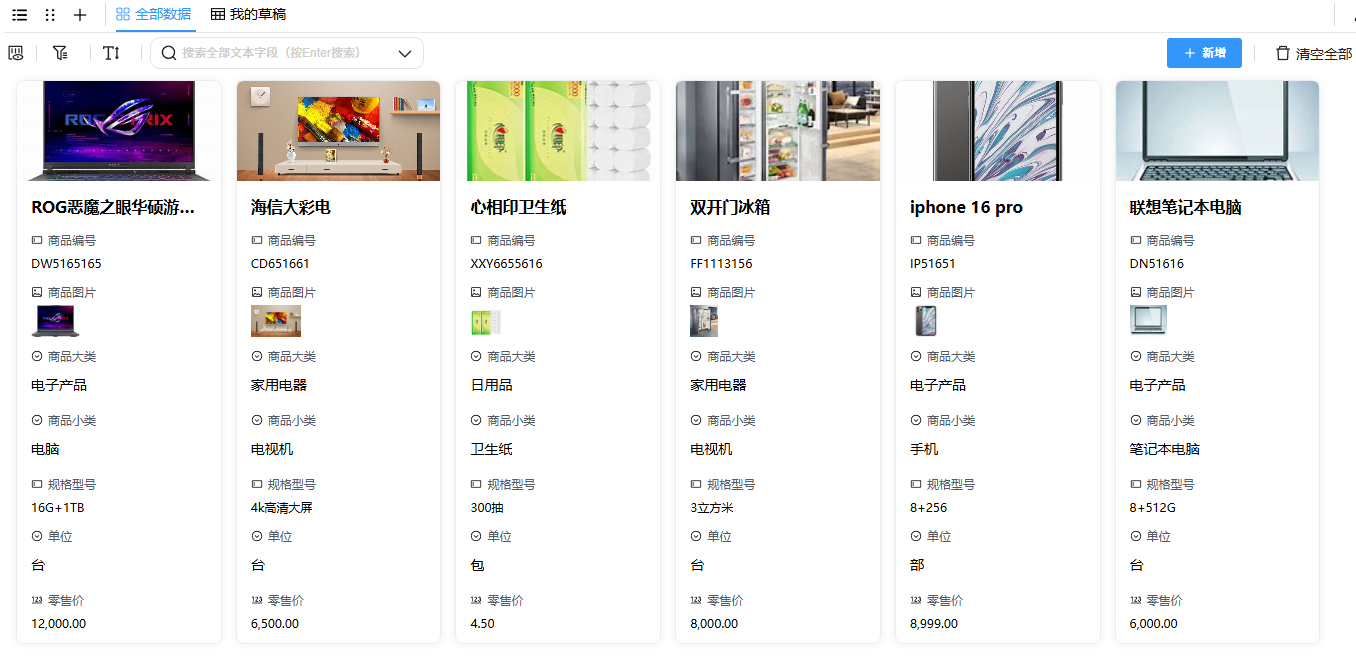Open the 双开门冰箱 card title
The image size is (1356, 660).
tap(730, 208)
